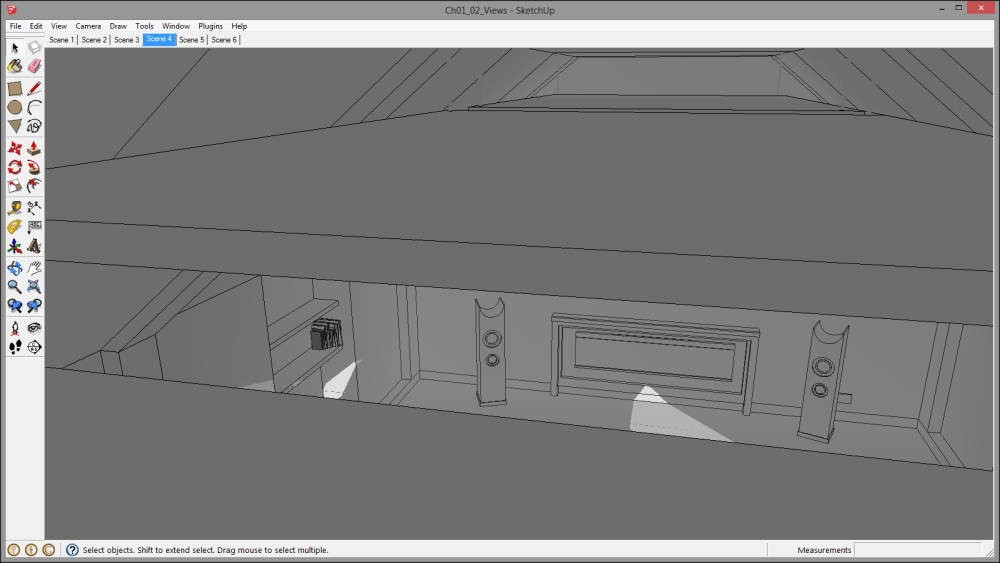Activate the Scale tool
1000x563 pixels.
pyautogui.click(x=15, y=186)
